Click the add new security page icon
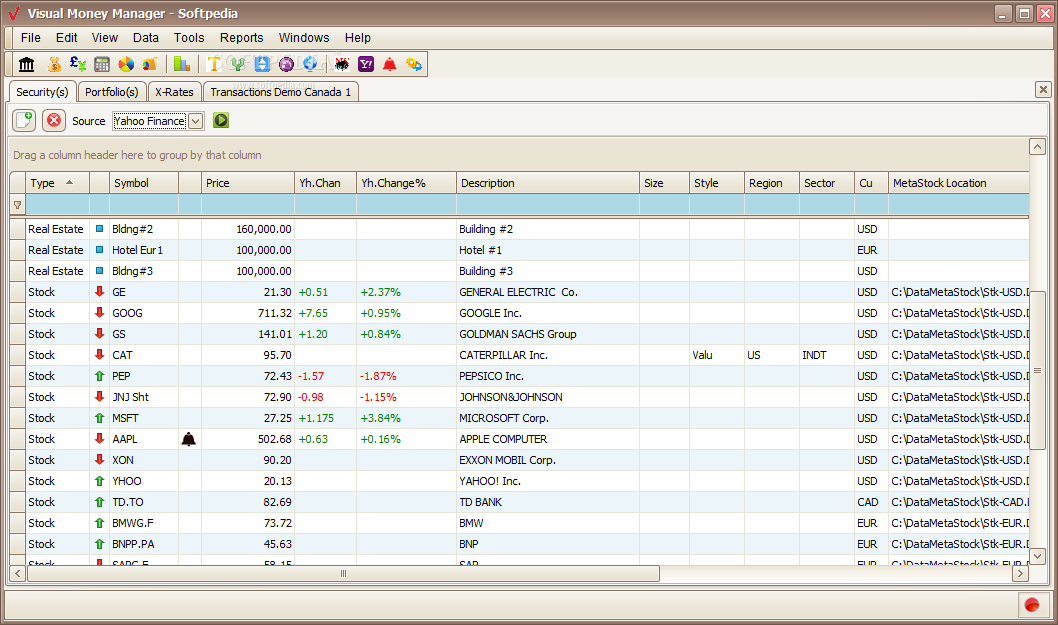This screenshot has height=625, width=1058. 24,120
